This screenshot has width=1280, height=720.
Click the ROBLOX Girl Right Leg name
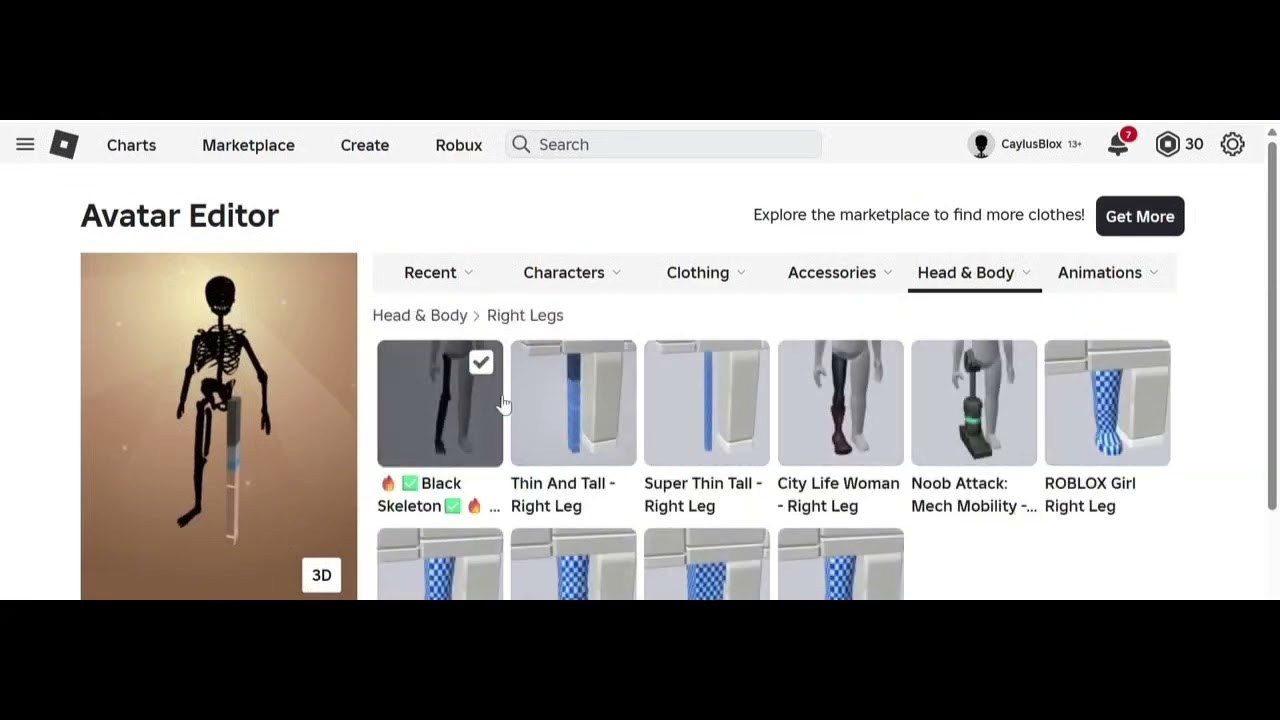(1090, 494)
